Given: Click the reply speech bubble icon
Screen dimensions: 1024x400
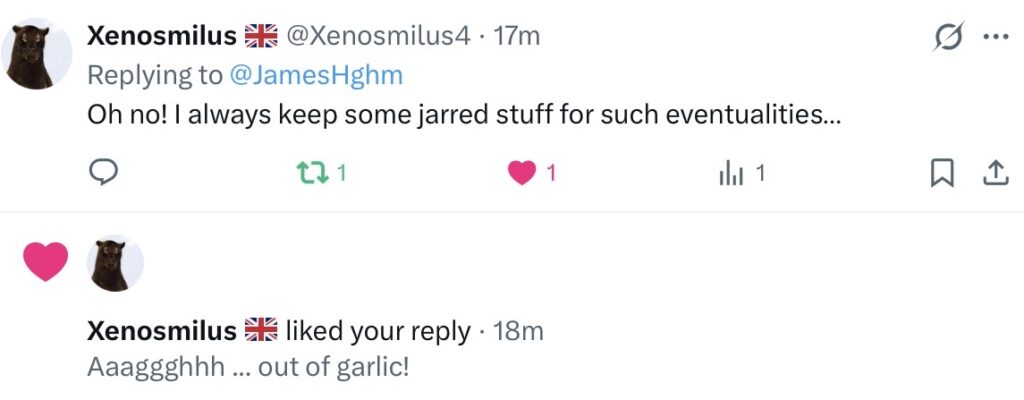Looking at the screenshot, I should [103, 173].
